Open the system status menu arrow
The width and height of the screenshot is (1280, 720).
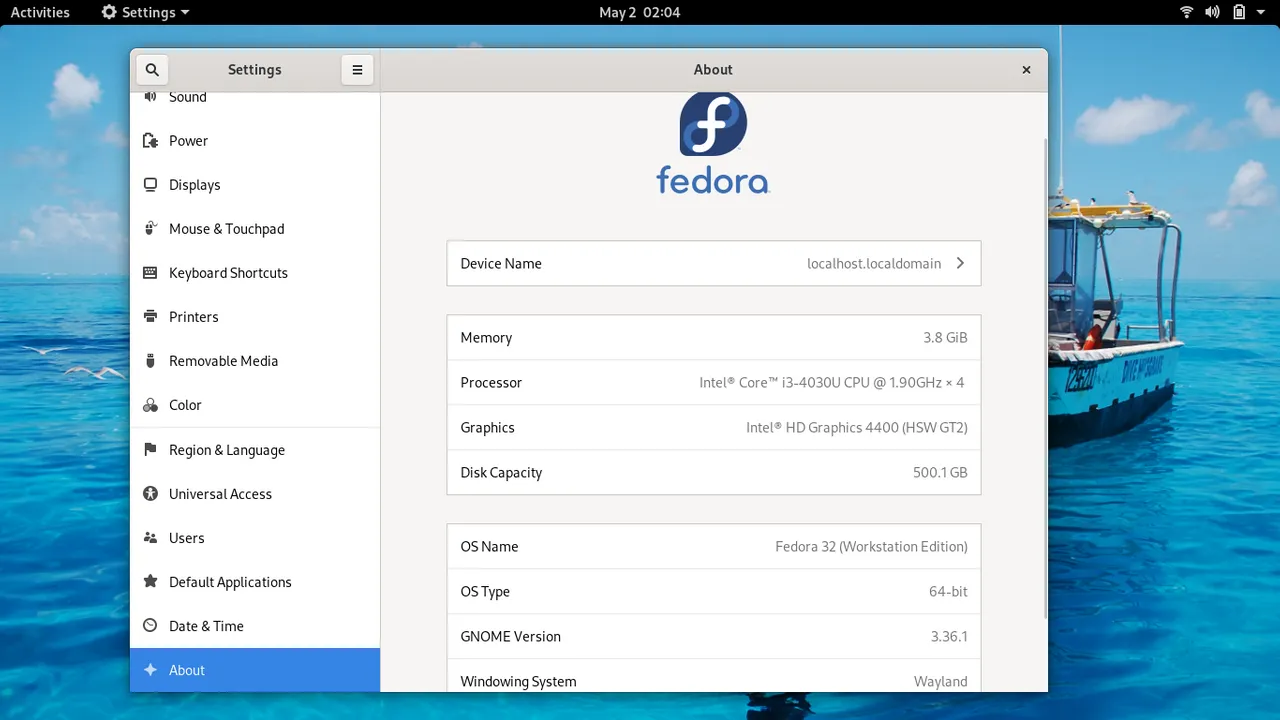[1263, 13]
